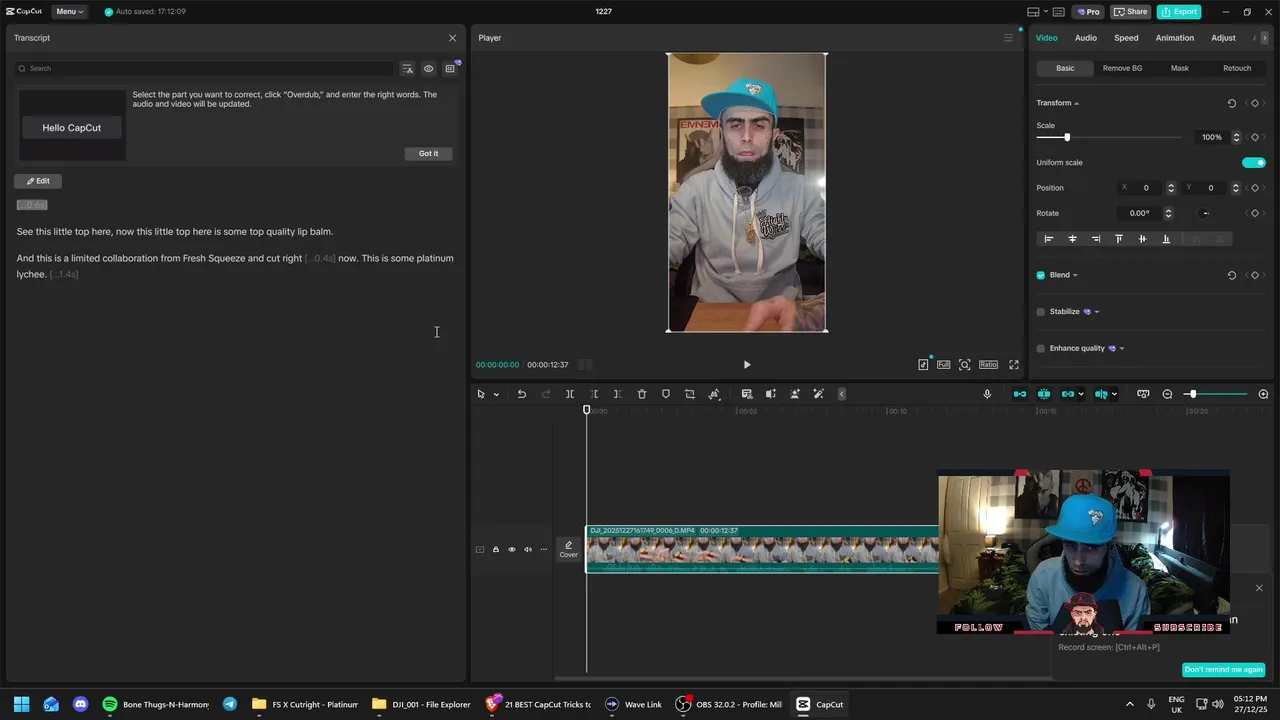Align clip to left edge icon

coord(1048,239)
